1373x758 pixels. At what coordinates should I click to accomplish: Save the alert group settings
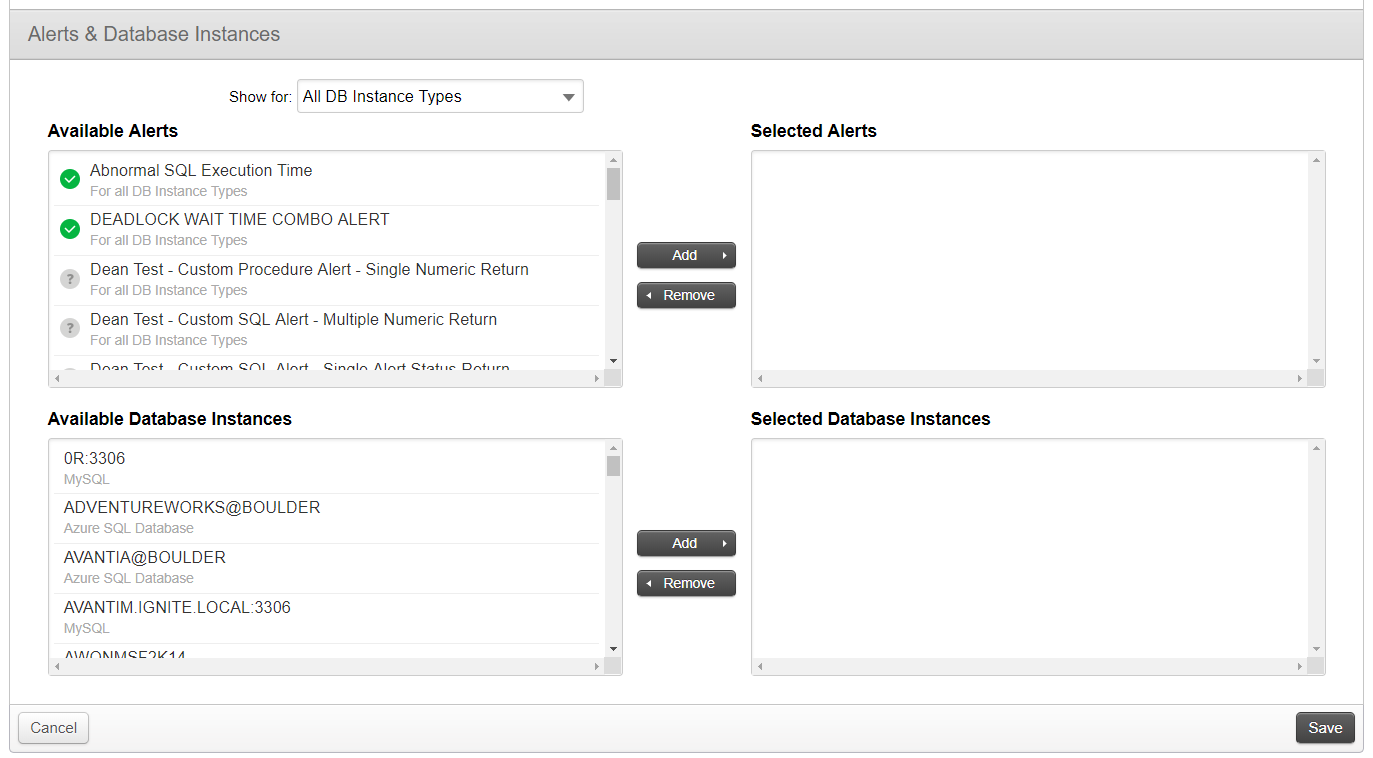(x=1325, y=728)
